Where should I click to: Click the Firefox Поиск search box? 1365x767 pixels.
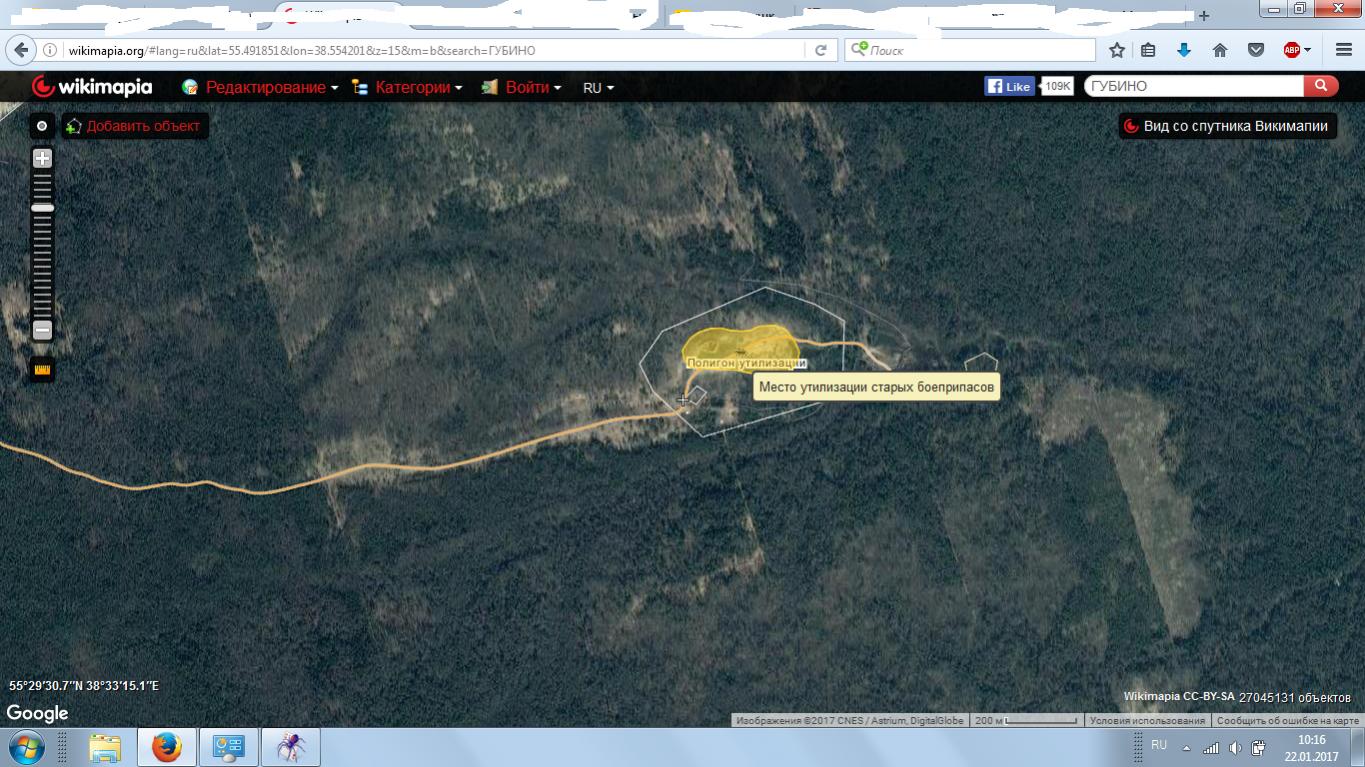970,50
